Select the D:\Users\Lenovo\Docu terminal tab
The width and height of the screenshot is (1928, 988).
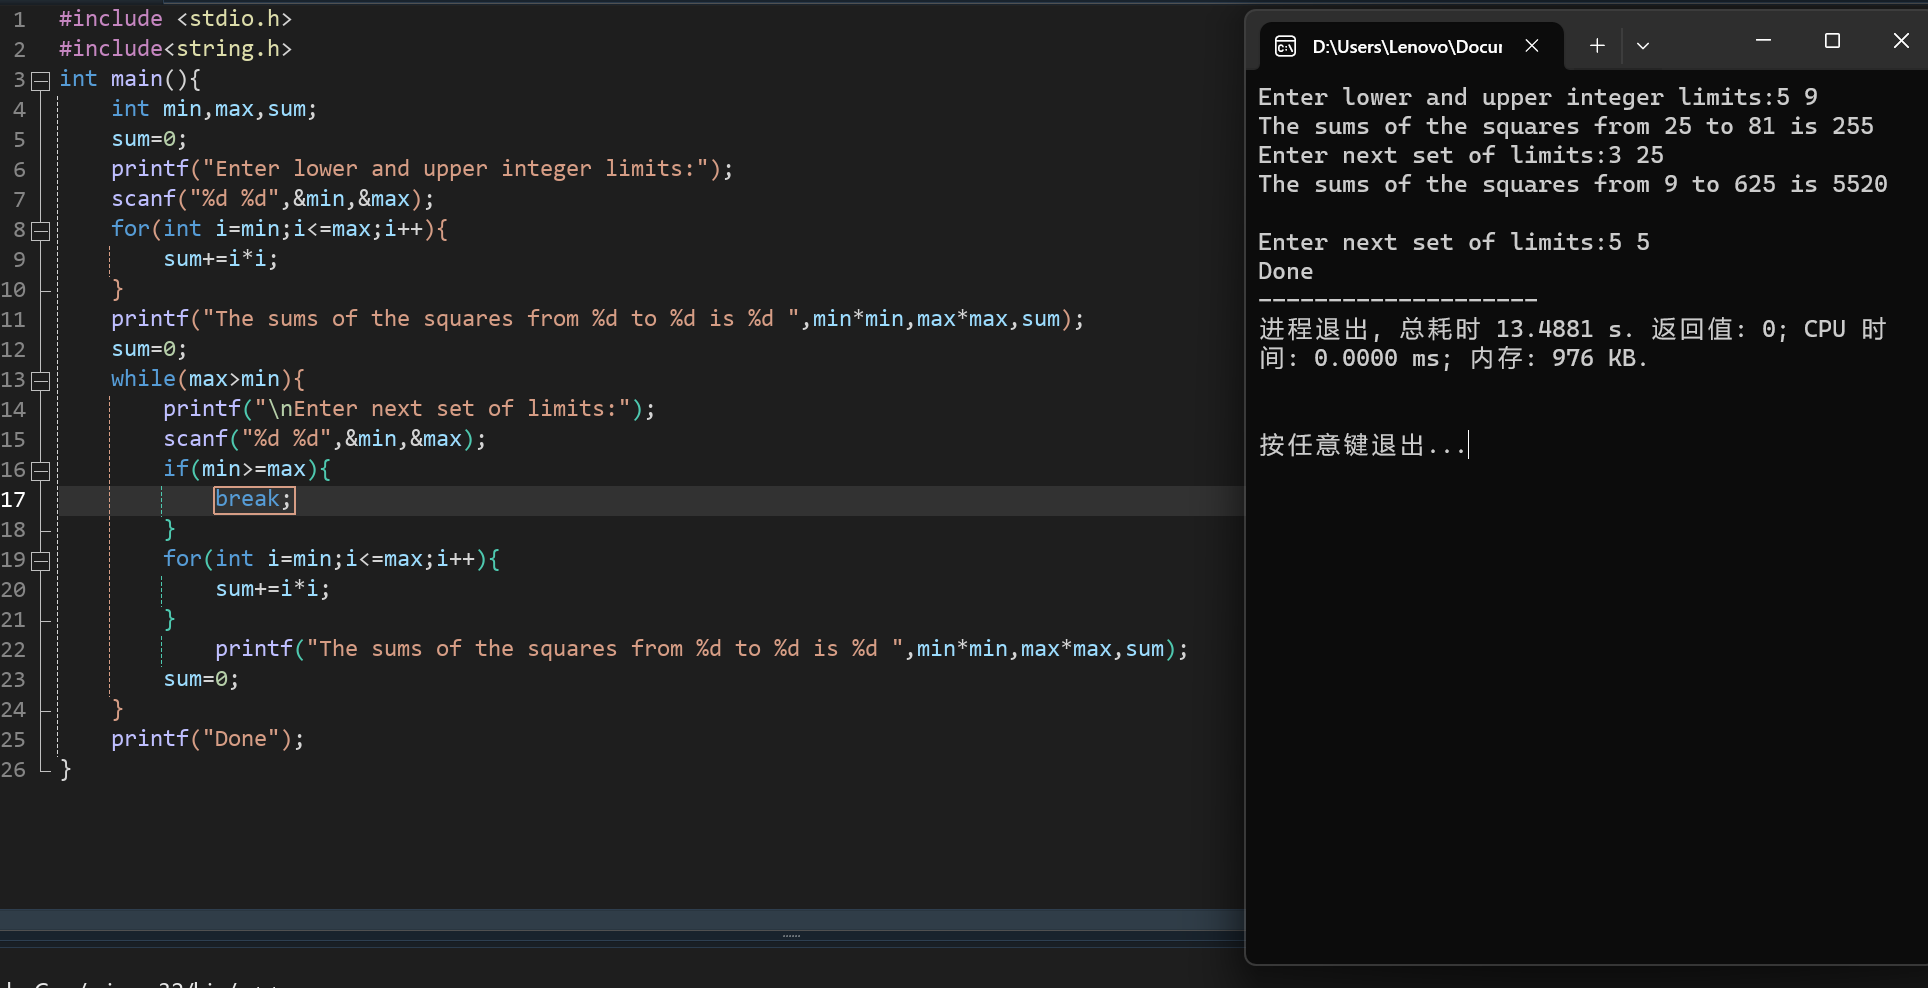(x=1406, y=46)
